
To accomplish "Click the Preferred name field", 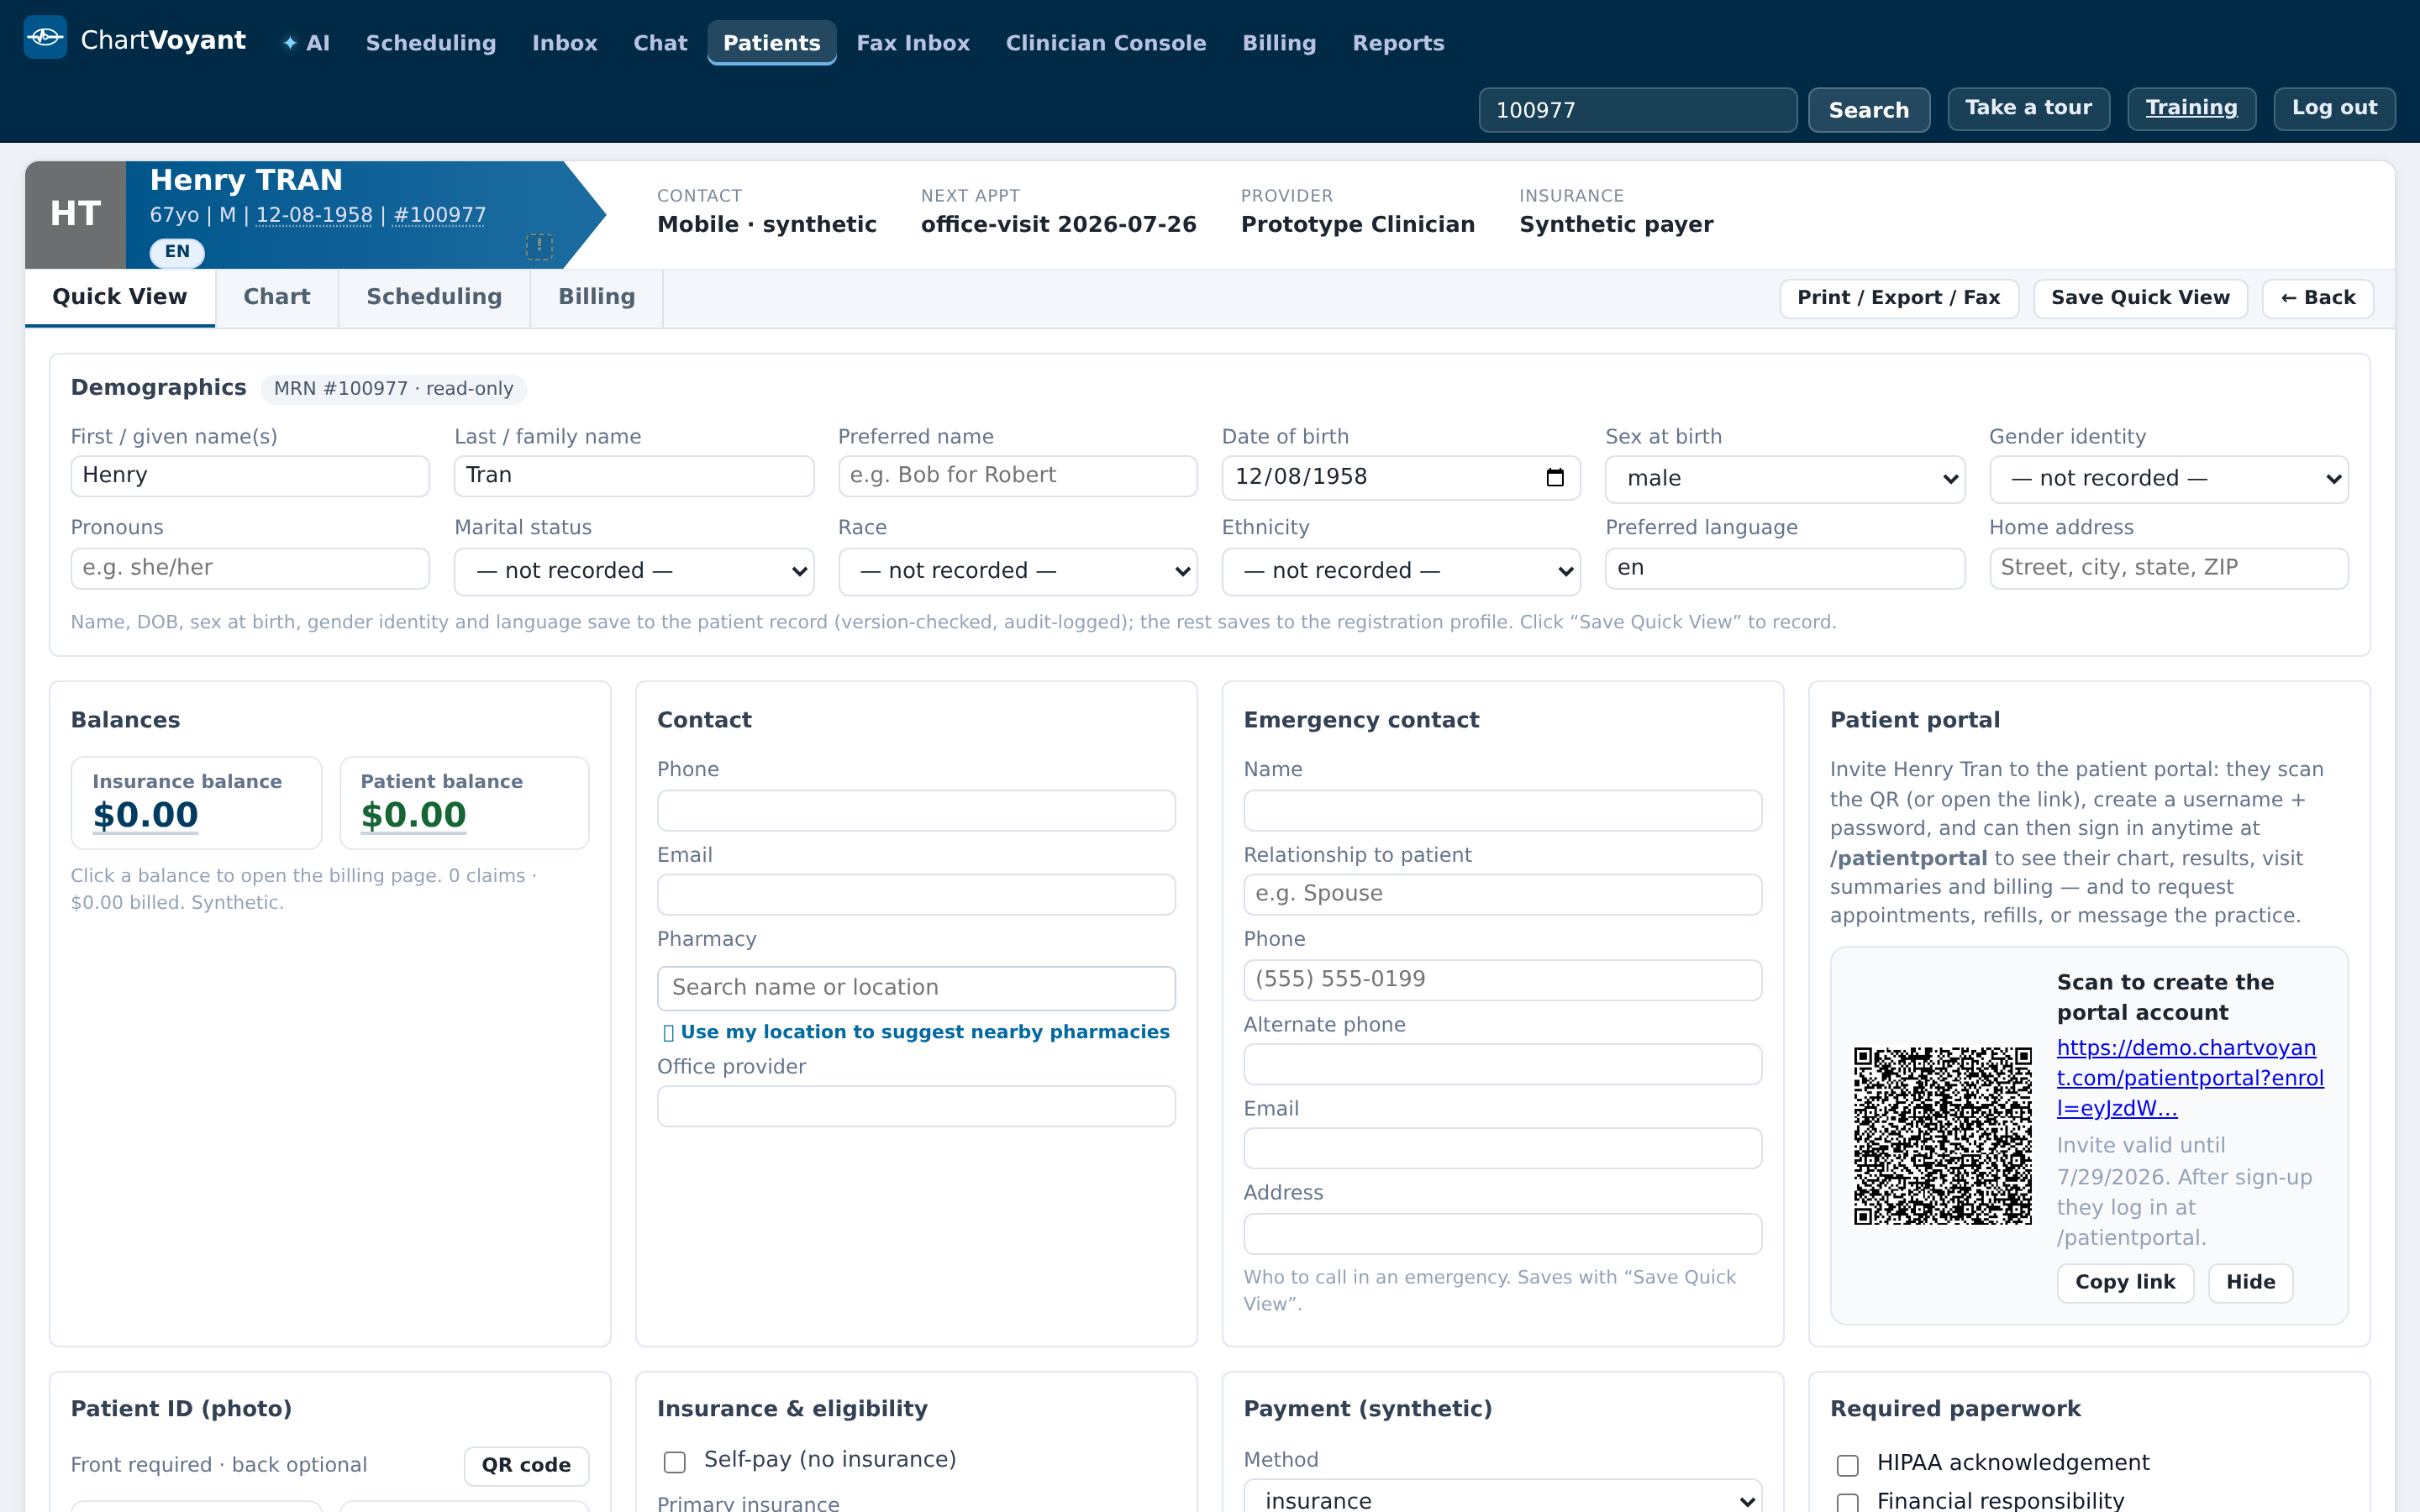I will coord(1018,476).
